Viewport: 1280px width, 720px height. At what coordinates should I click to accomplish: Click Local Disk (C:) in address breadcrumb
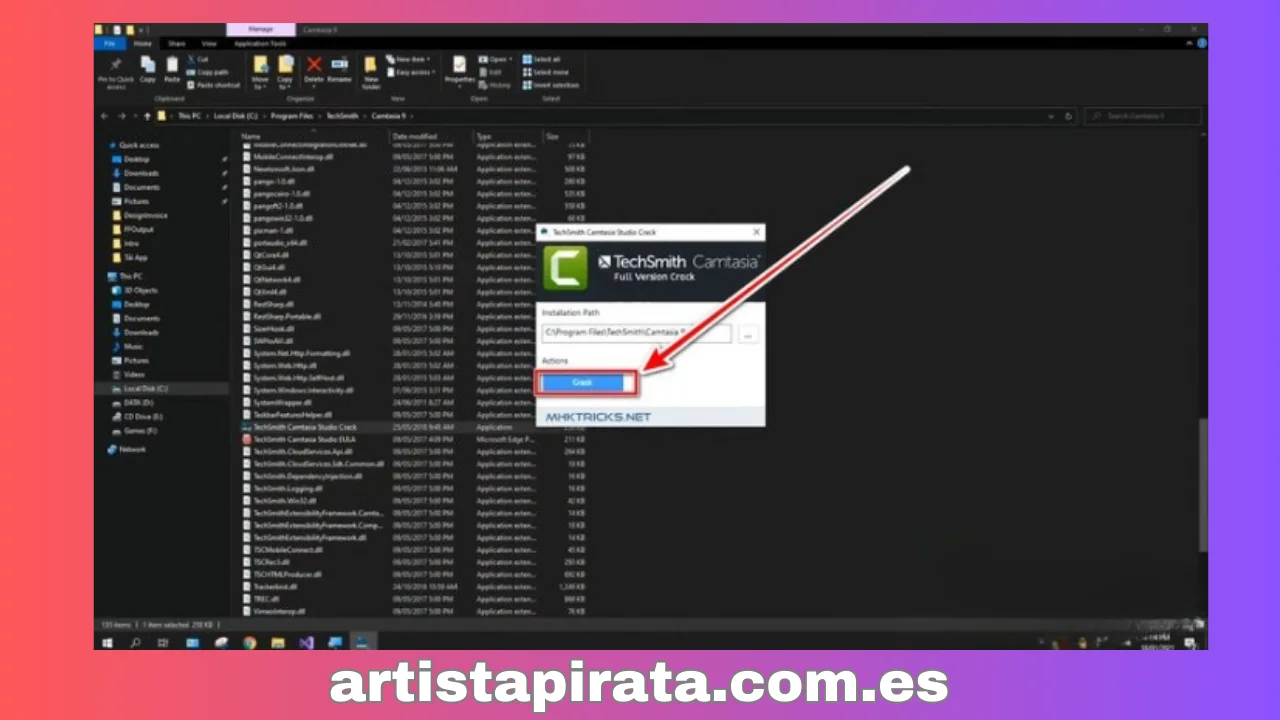pos(236,116)
